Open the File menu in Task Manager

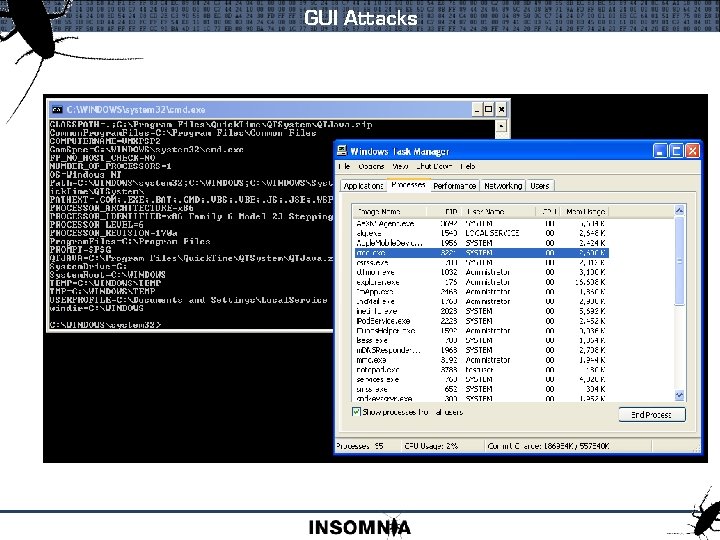(x=344, y=166)
